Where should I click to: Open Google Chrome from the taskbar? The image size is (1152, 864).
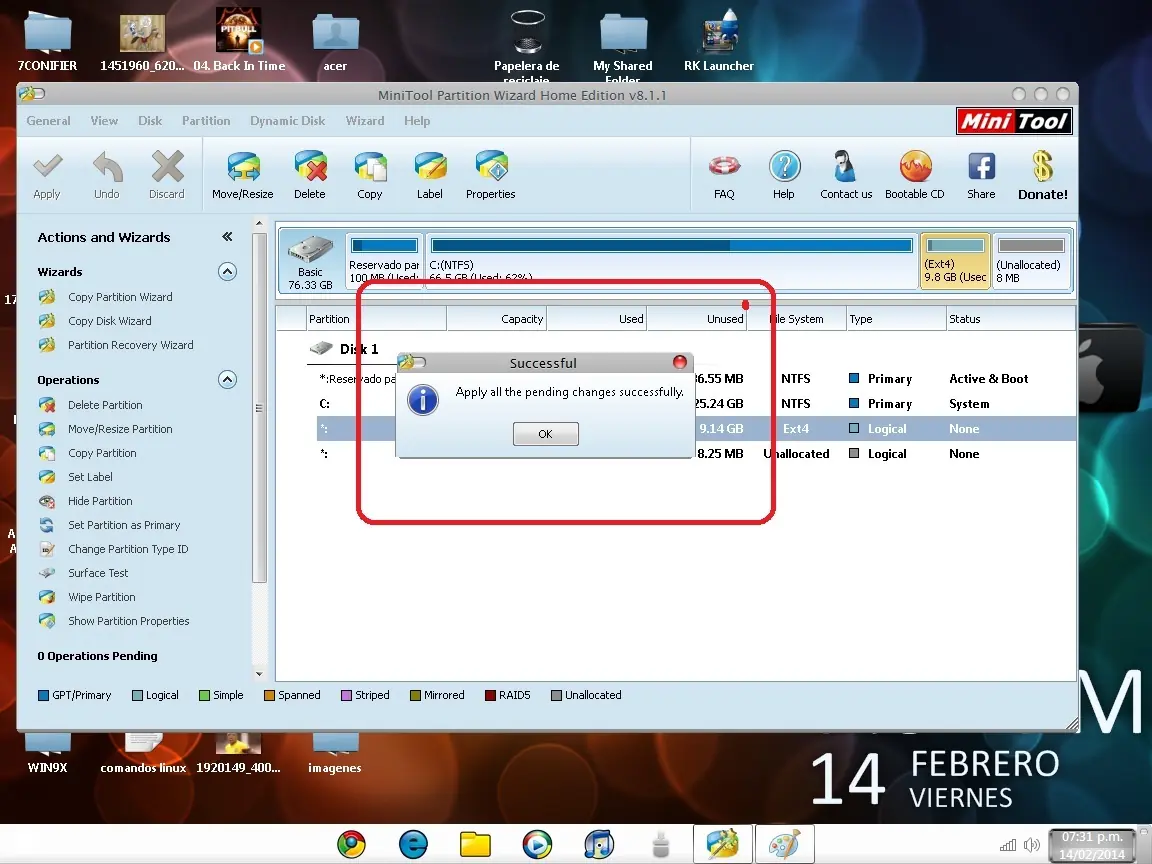[x=352, y=844]
